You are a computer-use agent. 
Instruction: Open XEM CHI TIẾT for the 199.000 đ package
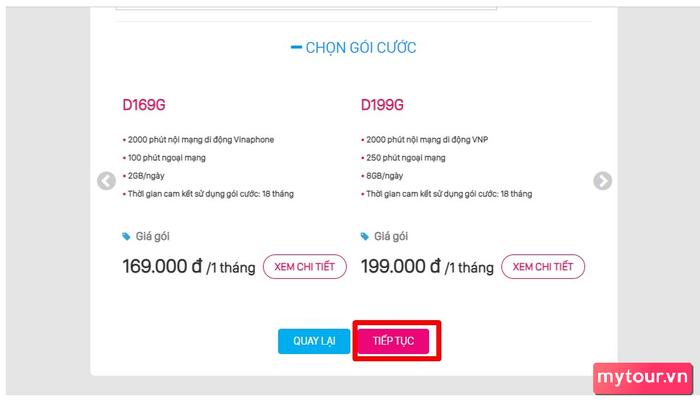tap(542, 267)
